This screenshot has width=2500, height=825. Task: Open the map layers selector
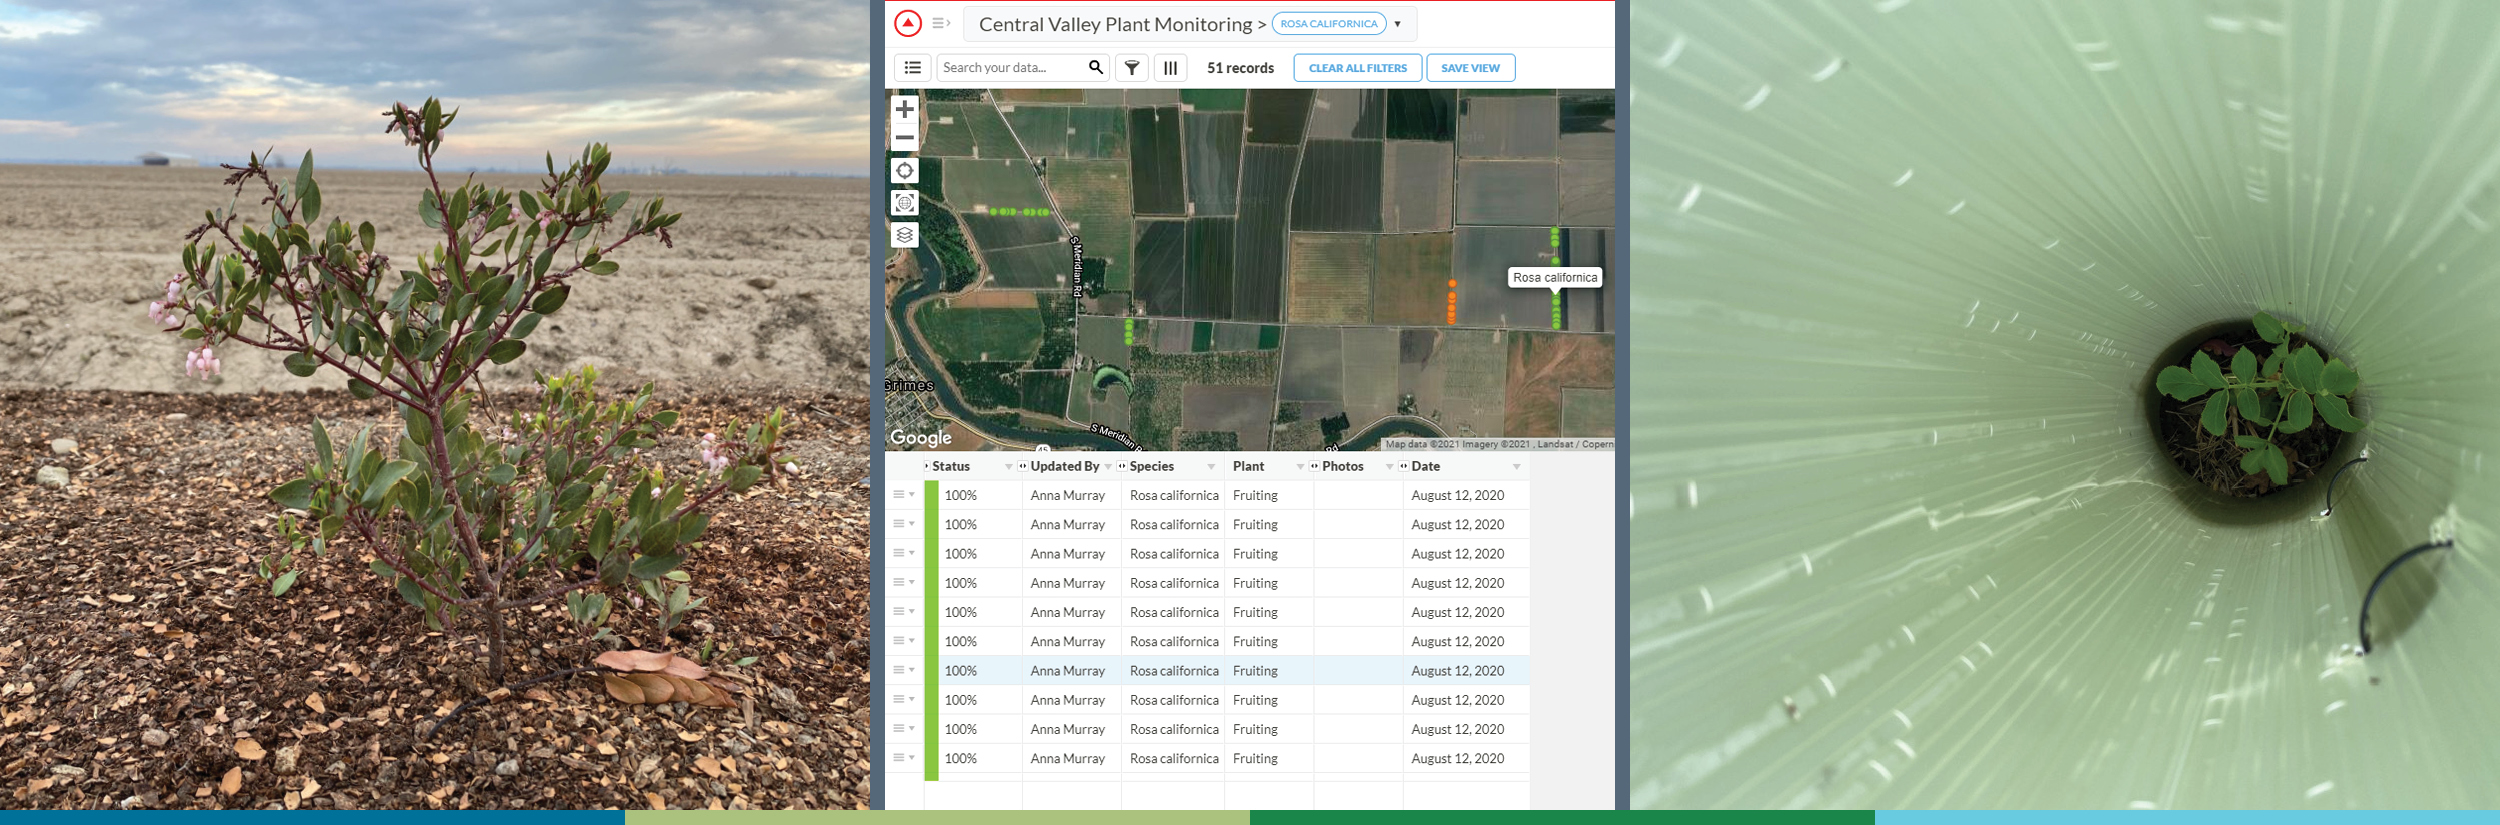click(904, 235)
